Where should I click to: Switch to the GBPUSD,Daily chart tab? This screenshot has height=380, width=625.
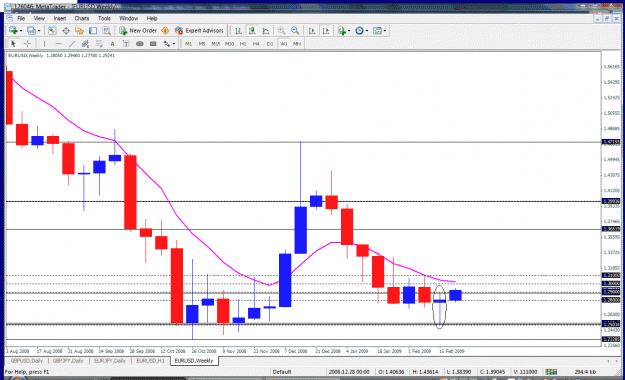click(x=27, y=361)
